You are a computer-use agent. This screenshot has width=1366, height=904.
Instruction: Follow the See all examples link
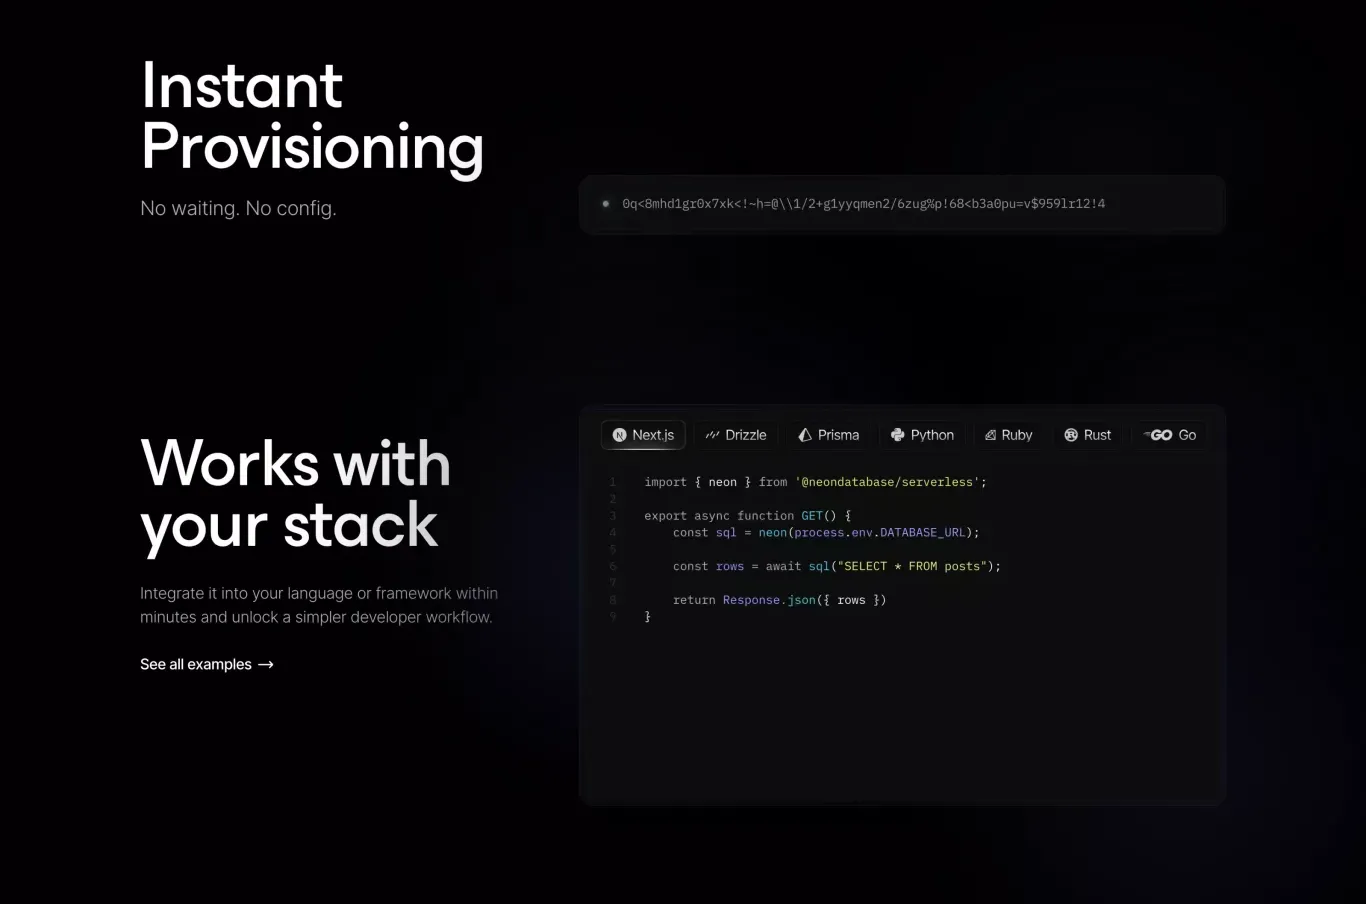tap(207, 664)
